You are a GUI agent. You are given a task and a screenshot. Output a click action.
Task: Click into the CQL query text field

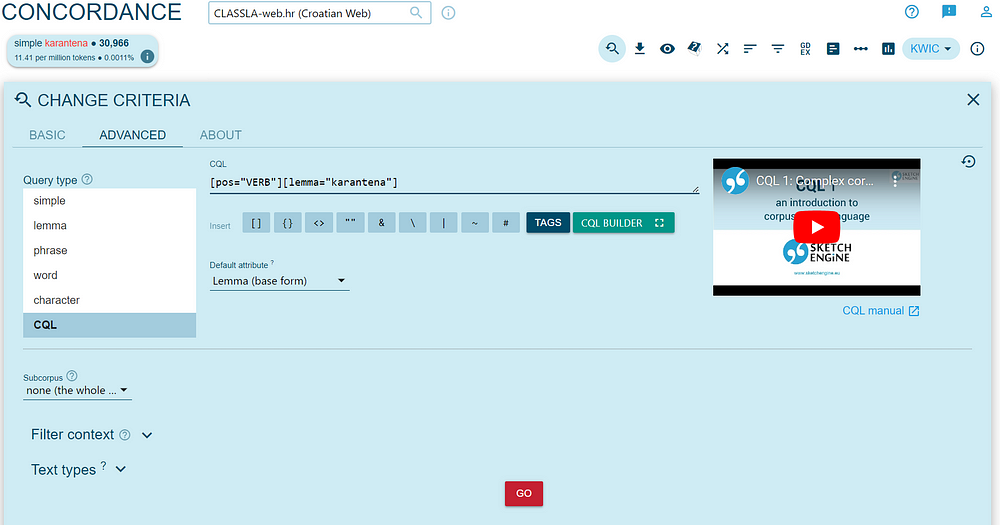pos(453,182)
